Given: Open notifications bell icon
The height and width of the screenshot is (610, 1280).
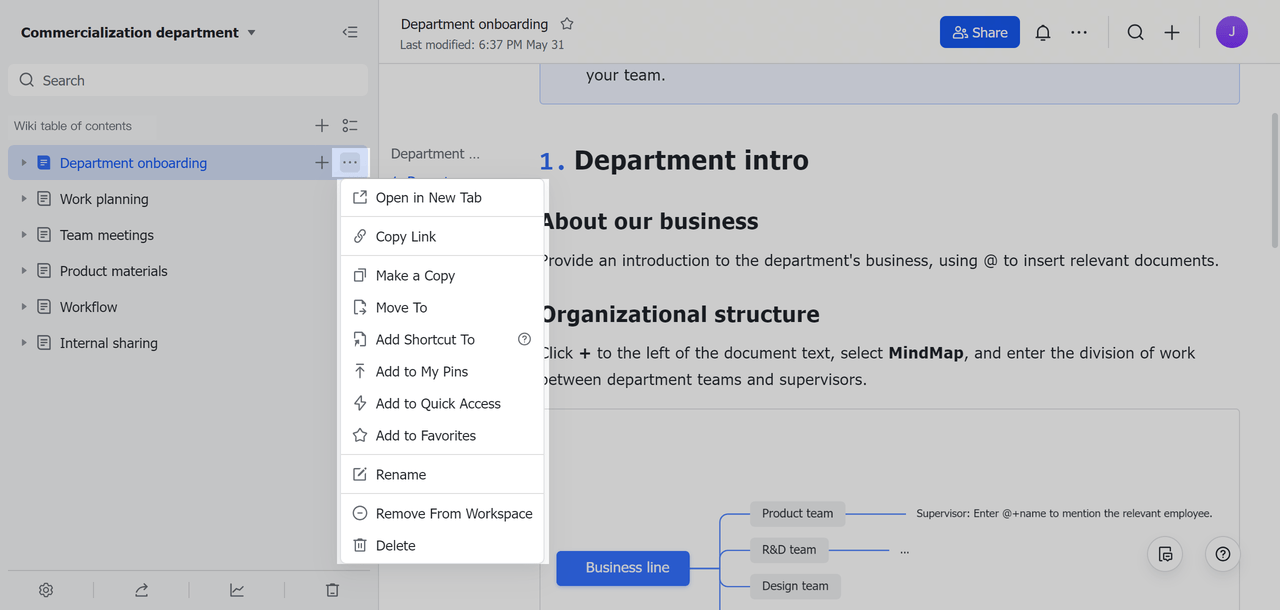Looking at the screenshot, I should pyautogui.click(x=1043, y=32).
